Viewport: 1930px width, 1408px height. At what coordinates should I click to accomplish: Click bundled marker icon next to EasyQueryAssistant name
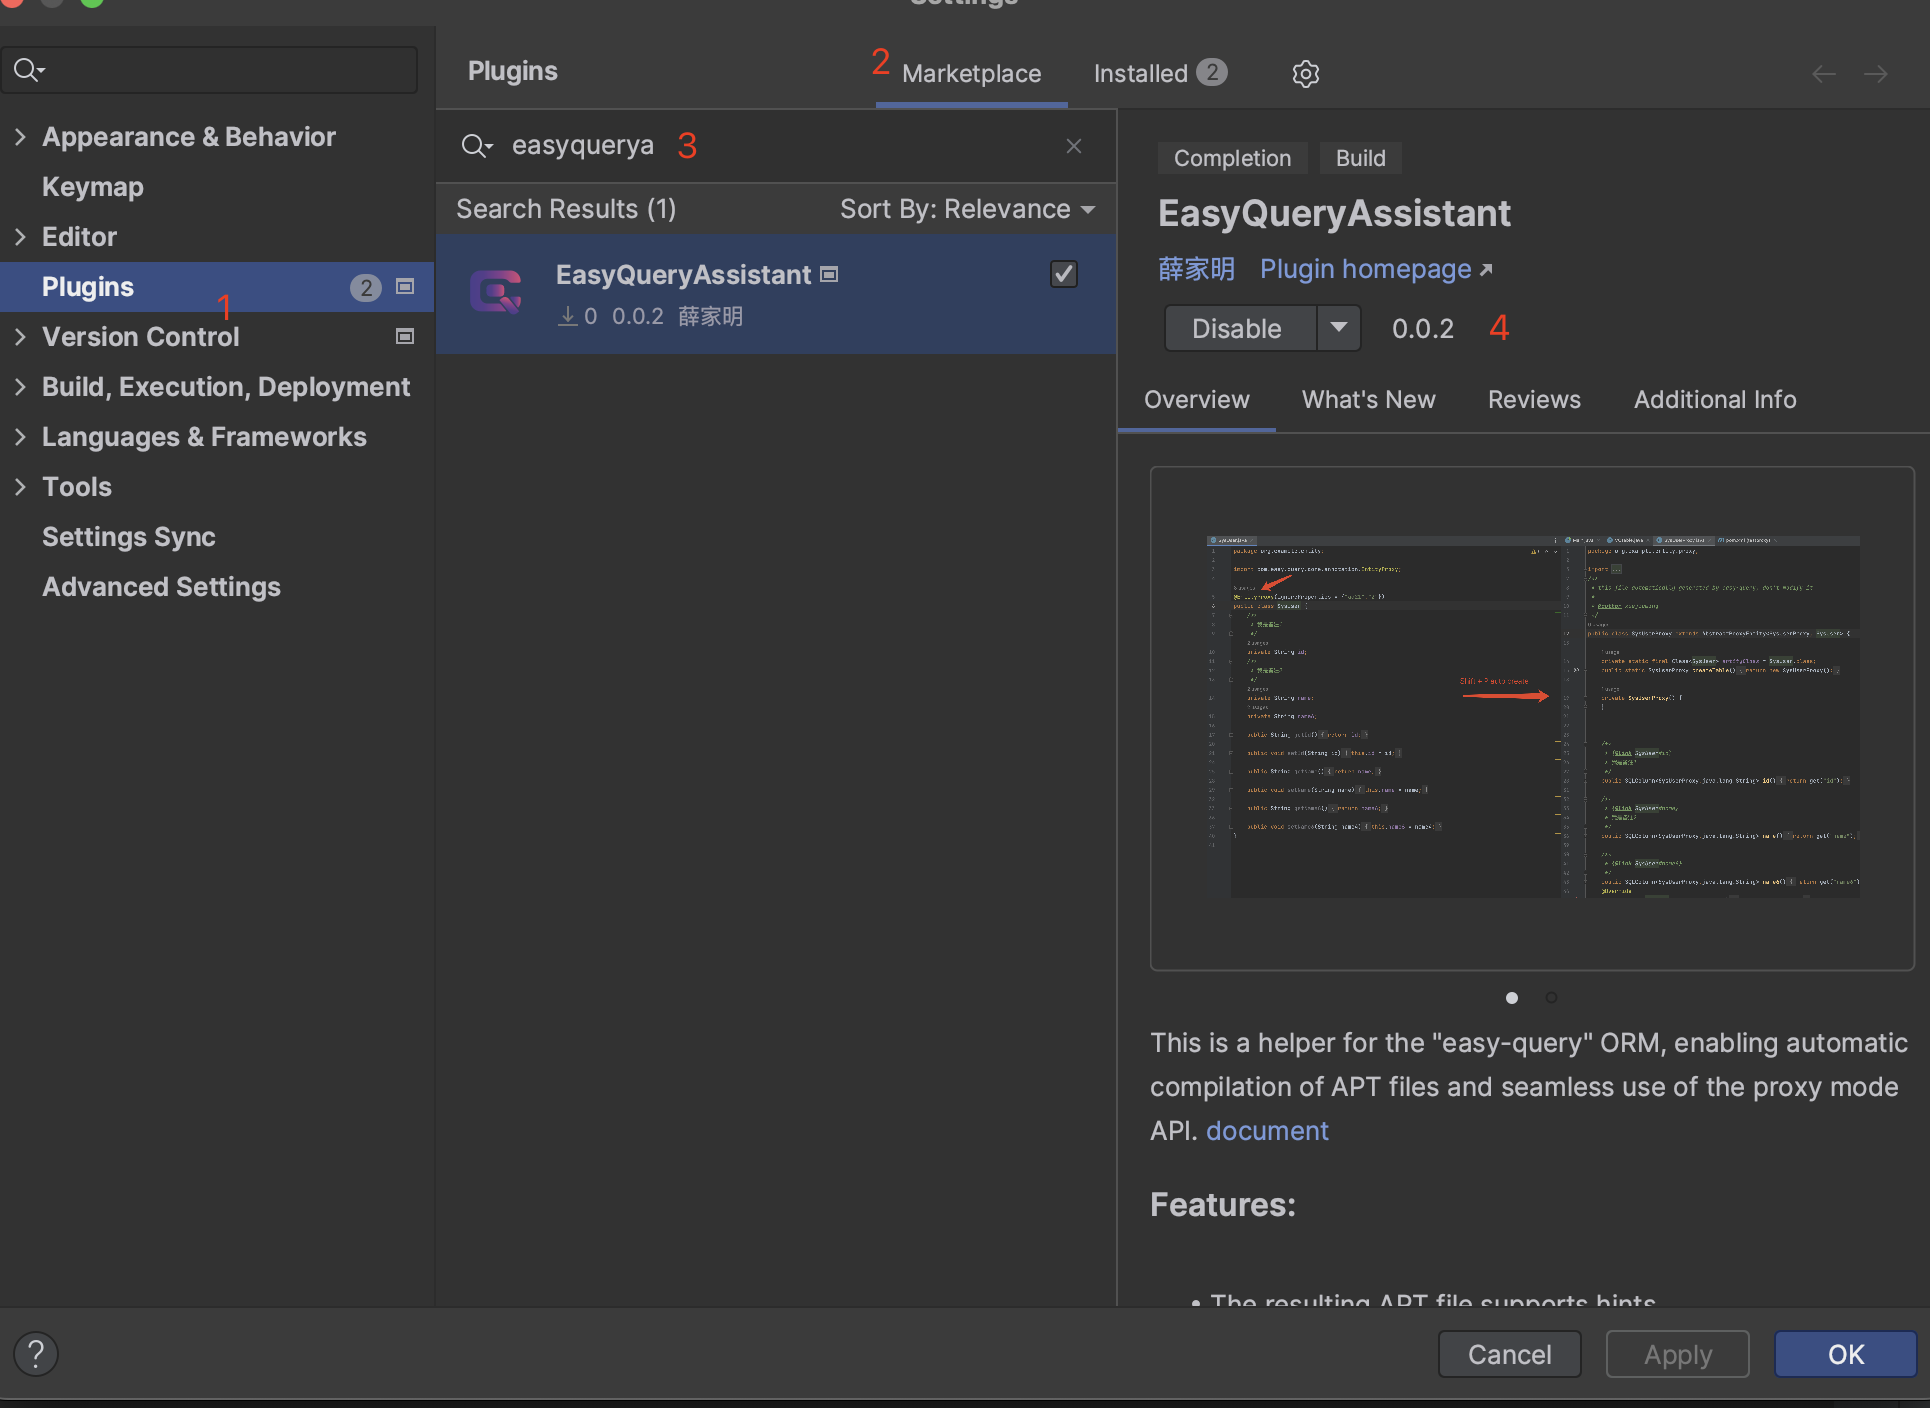[x=829, y=274]
